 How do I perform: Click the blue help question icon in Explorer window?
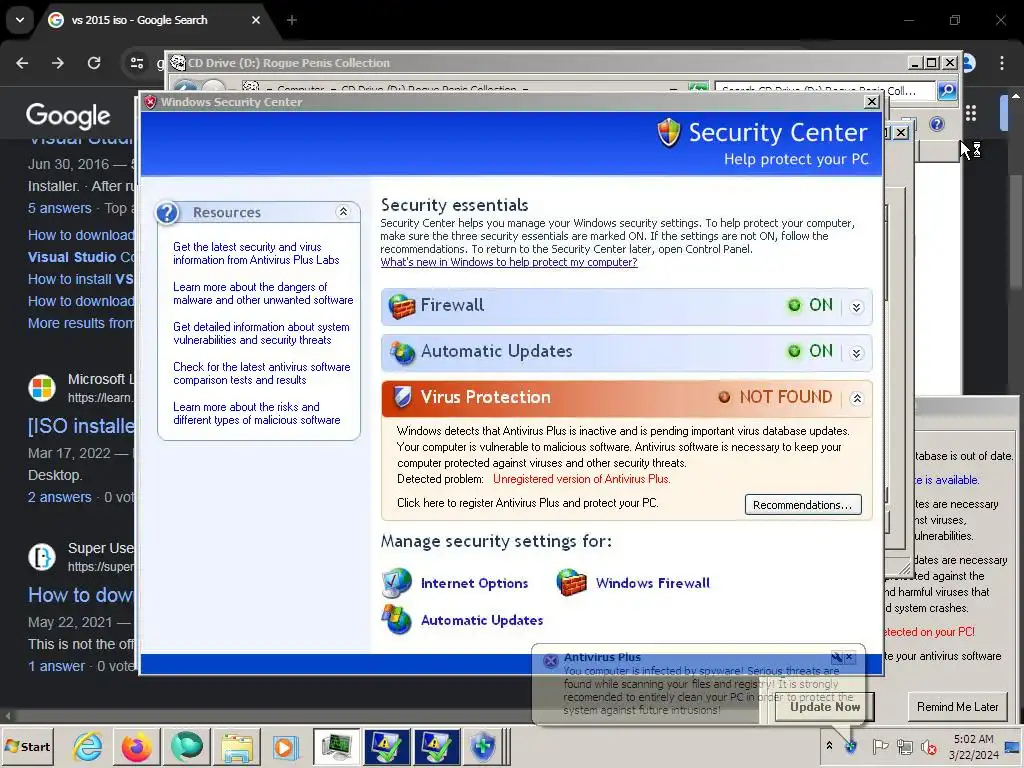(936, 124)
